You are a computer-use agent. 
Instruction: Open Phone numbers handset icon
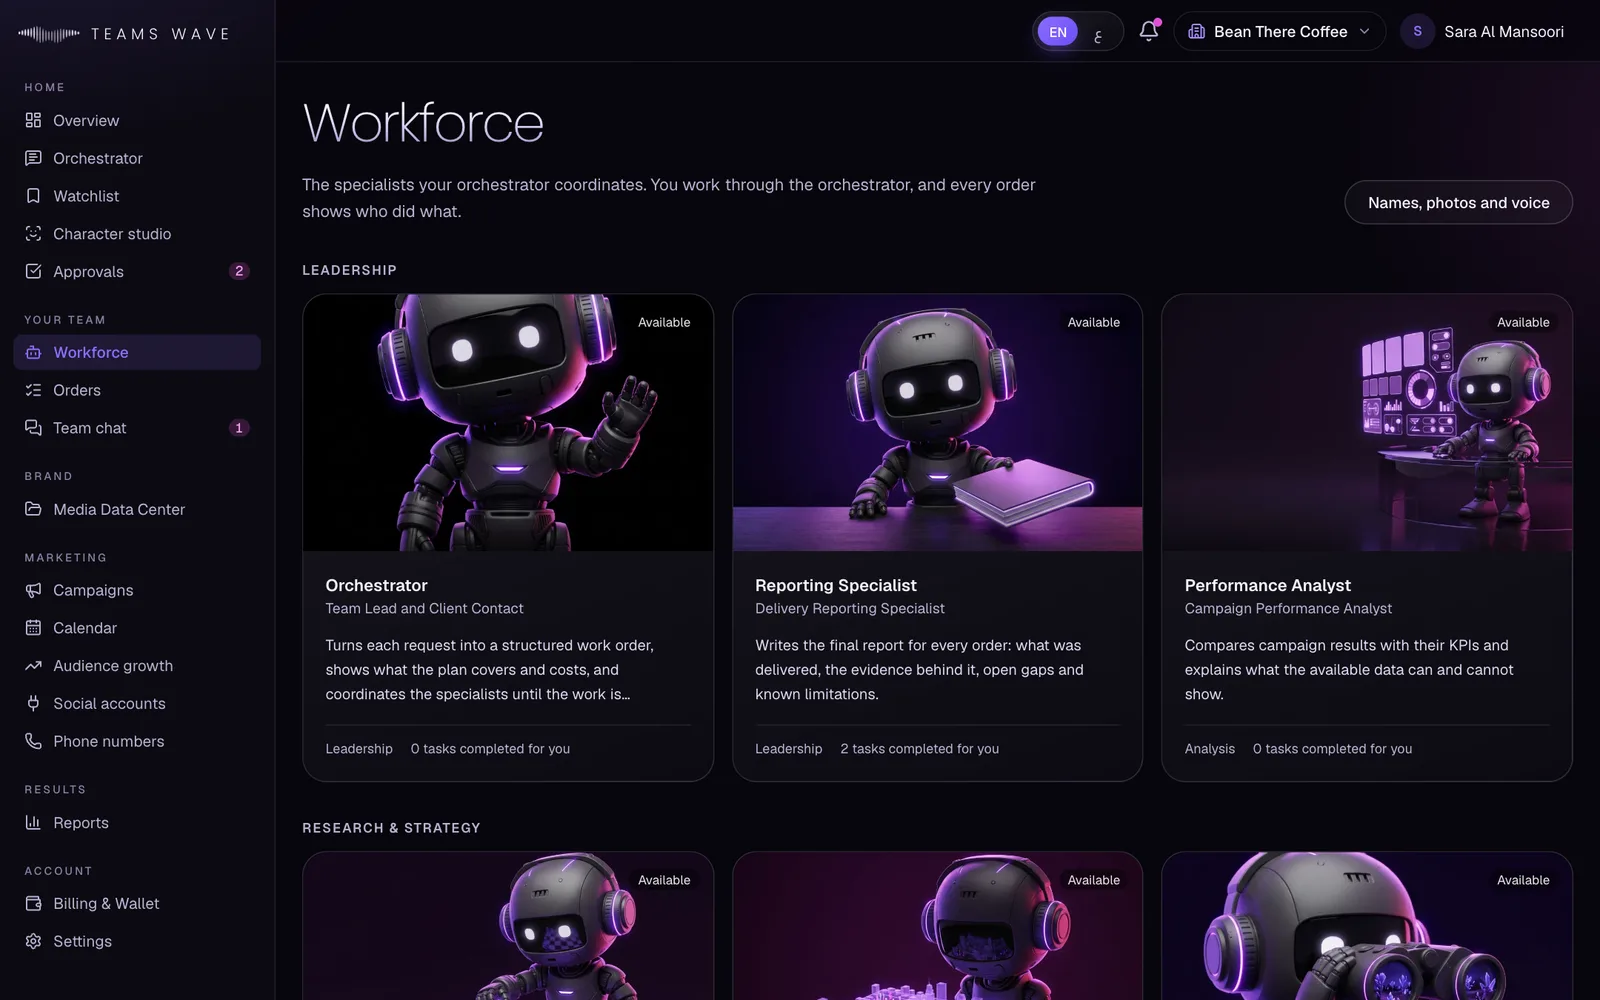(33, 741)
